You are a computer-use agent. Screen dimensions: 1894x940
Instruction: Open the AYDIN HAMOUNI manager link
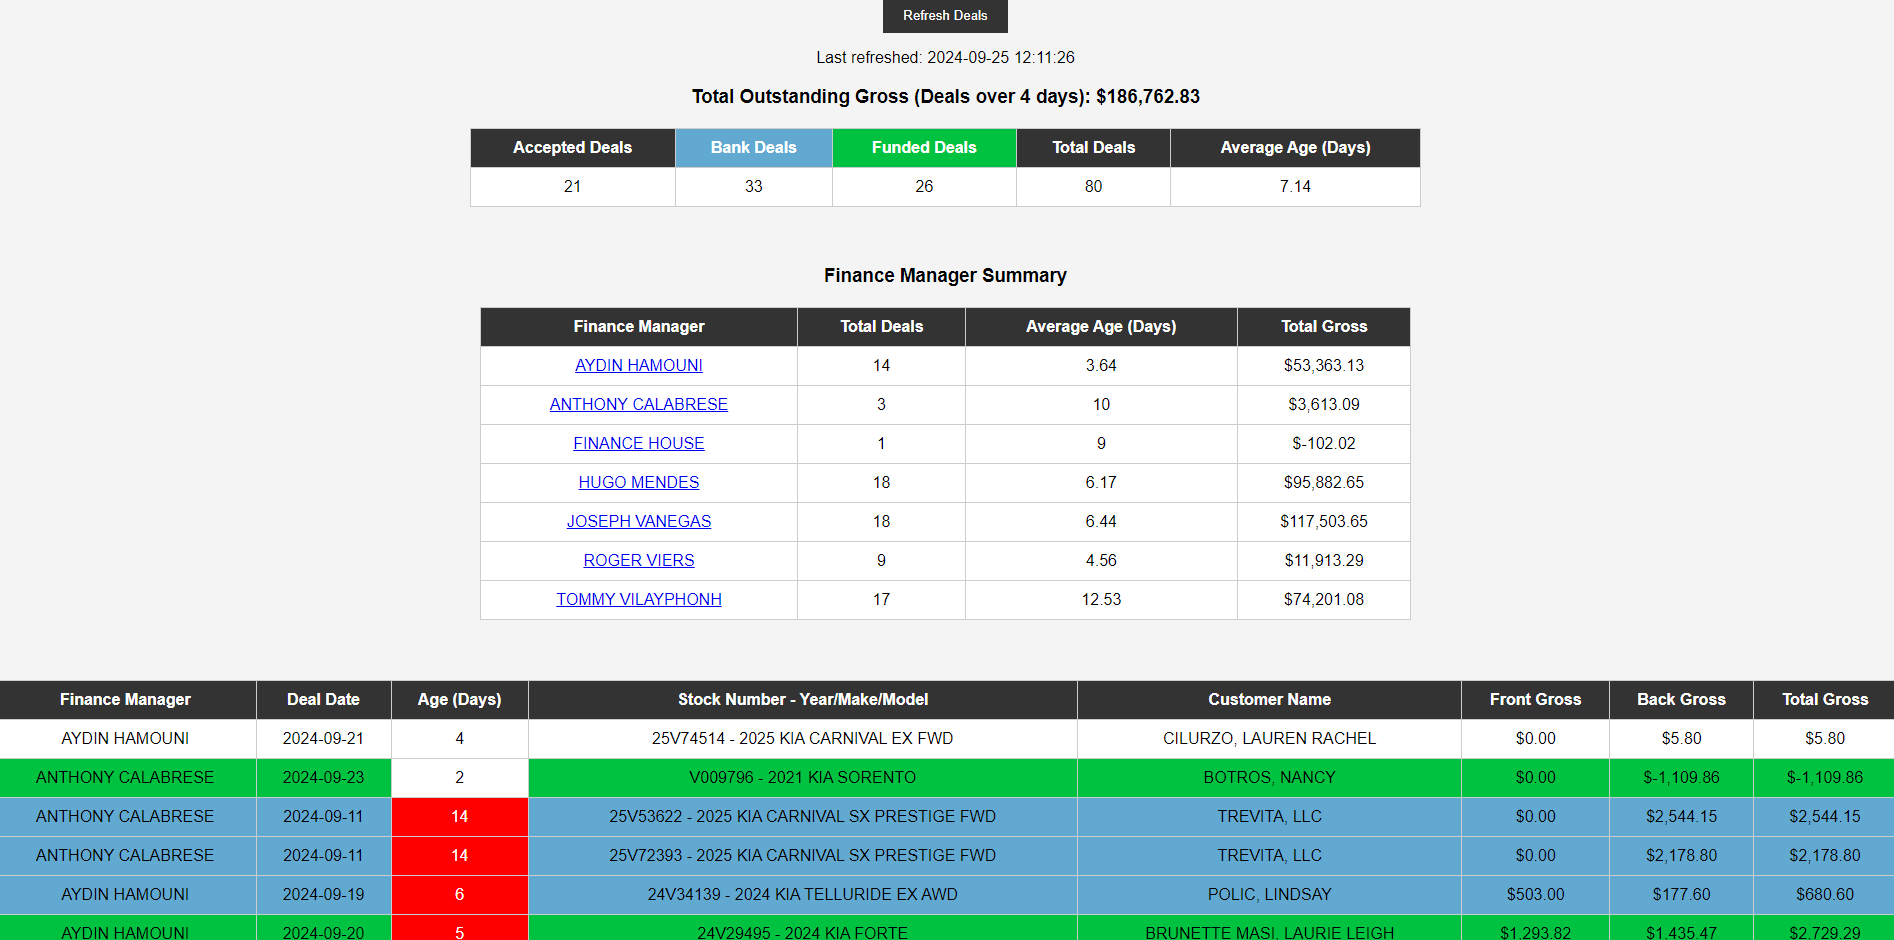click(x=638, y=366)
